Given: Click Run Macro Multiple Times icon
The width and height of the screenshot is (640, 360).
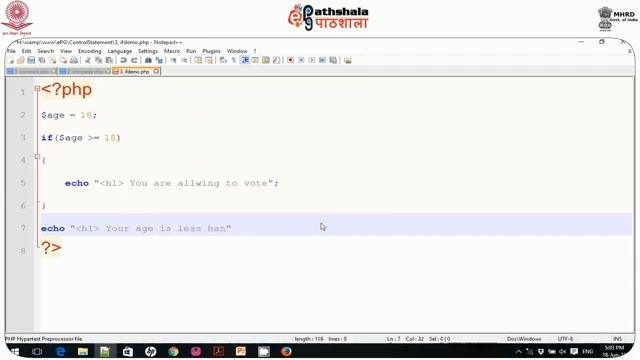Looking at the screenshot, I should [x=322, y=60].
